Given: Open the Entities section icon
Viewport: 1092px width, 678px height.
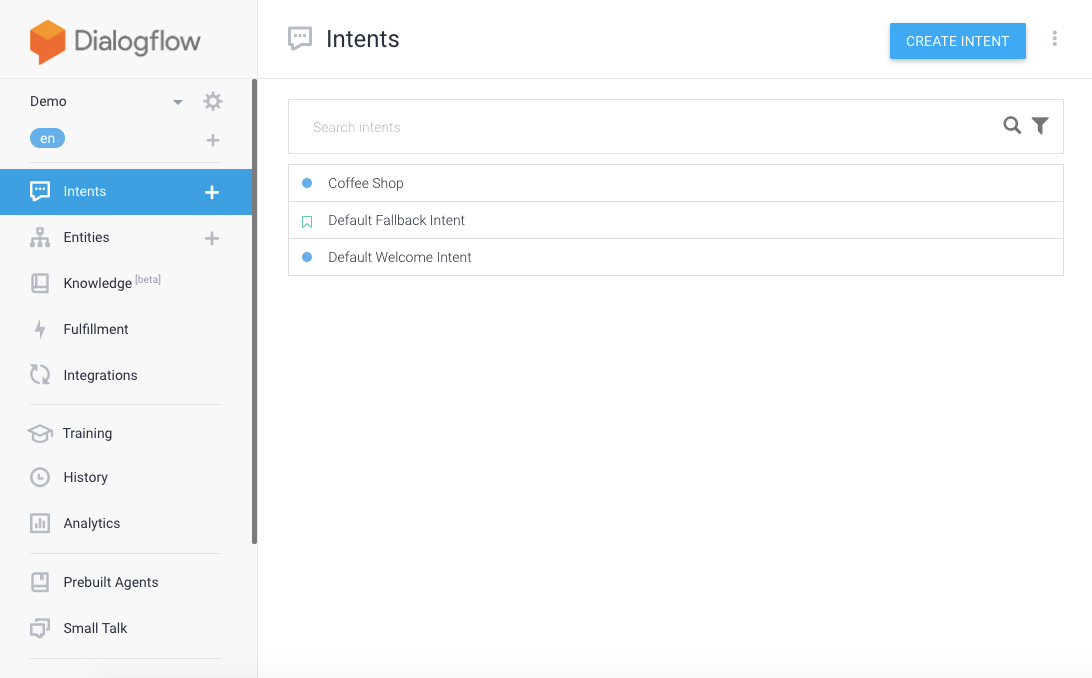Looking at the screenshot, I should (40, 237).
